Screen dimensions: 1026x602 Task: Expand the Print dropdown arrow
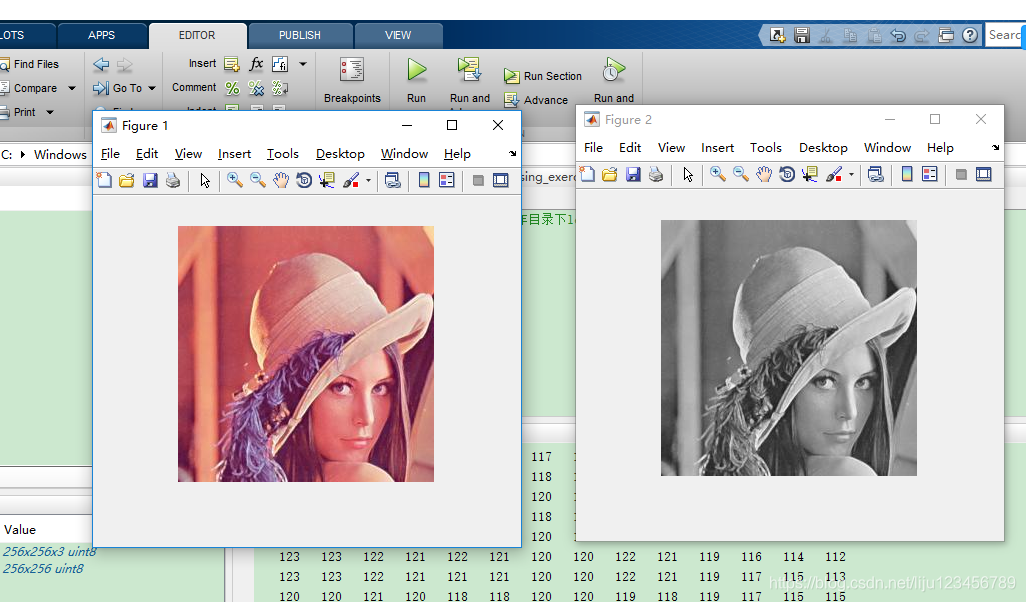(x=50, y=113)
